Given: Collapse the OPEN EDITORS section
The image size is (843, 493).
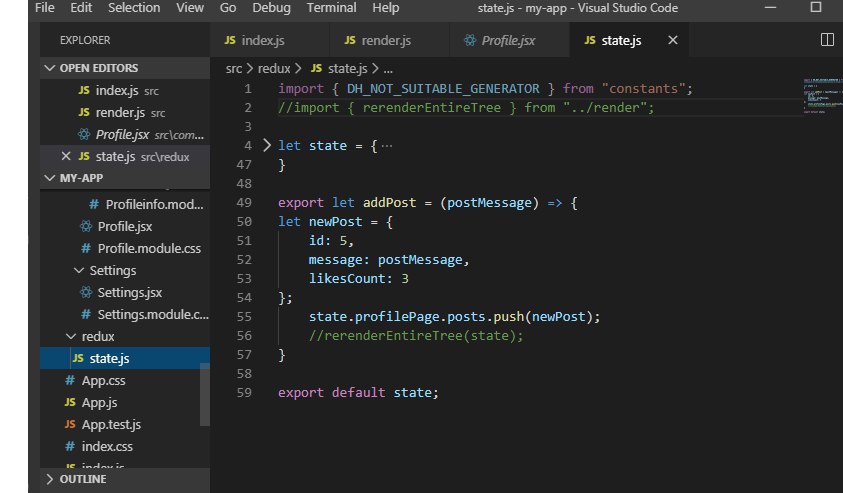Looking at the screenshot, I should [x=51, y=68].
